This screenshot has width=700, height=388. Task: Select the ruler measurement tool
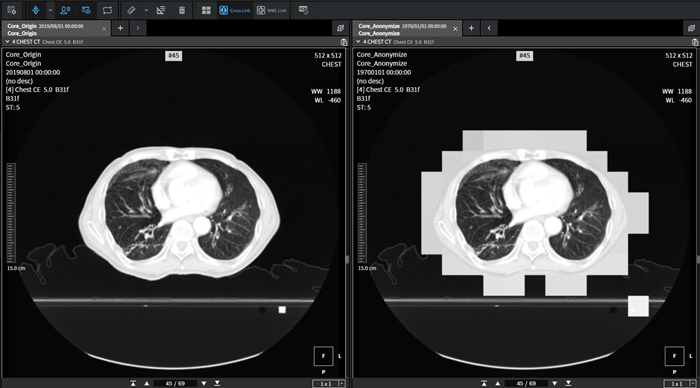point(131,10)
